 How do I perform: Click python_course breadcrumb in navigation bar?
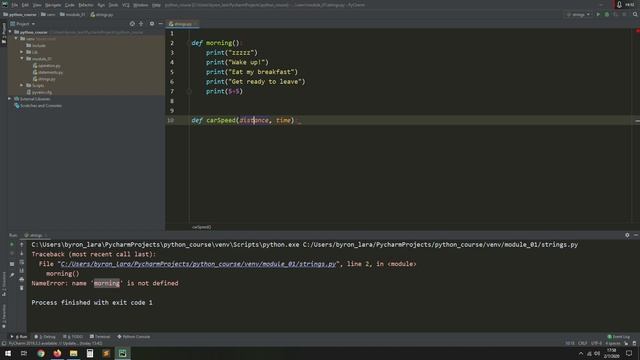tap(20, 14)
